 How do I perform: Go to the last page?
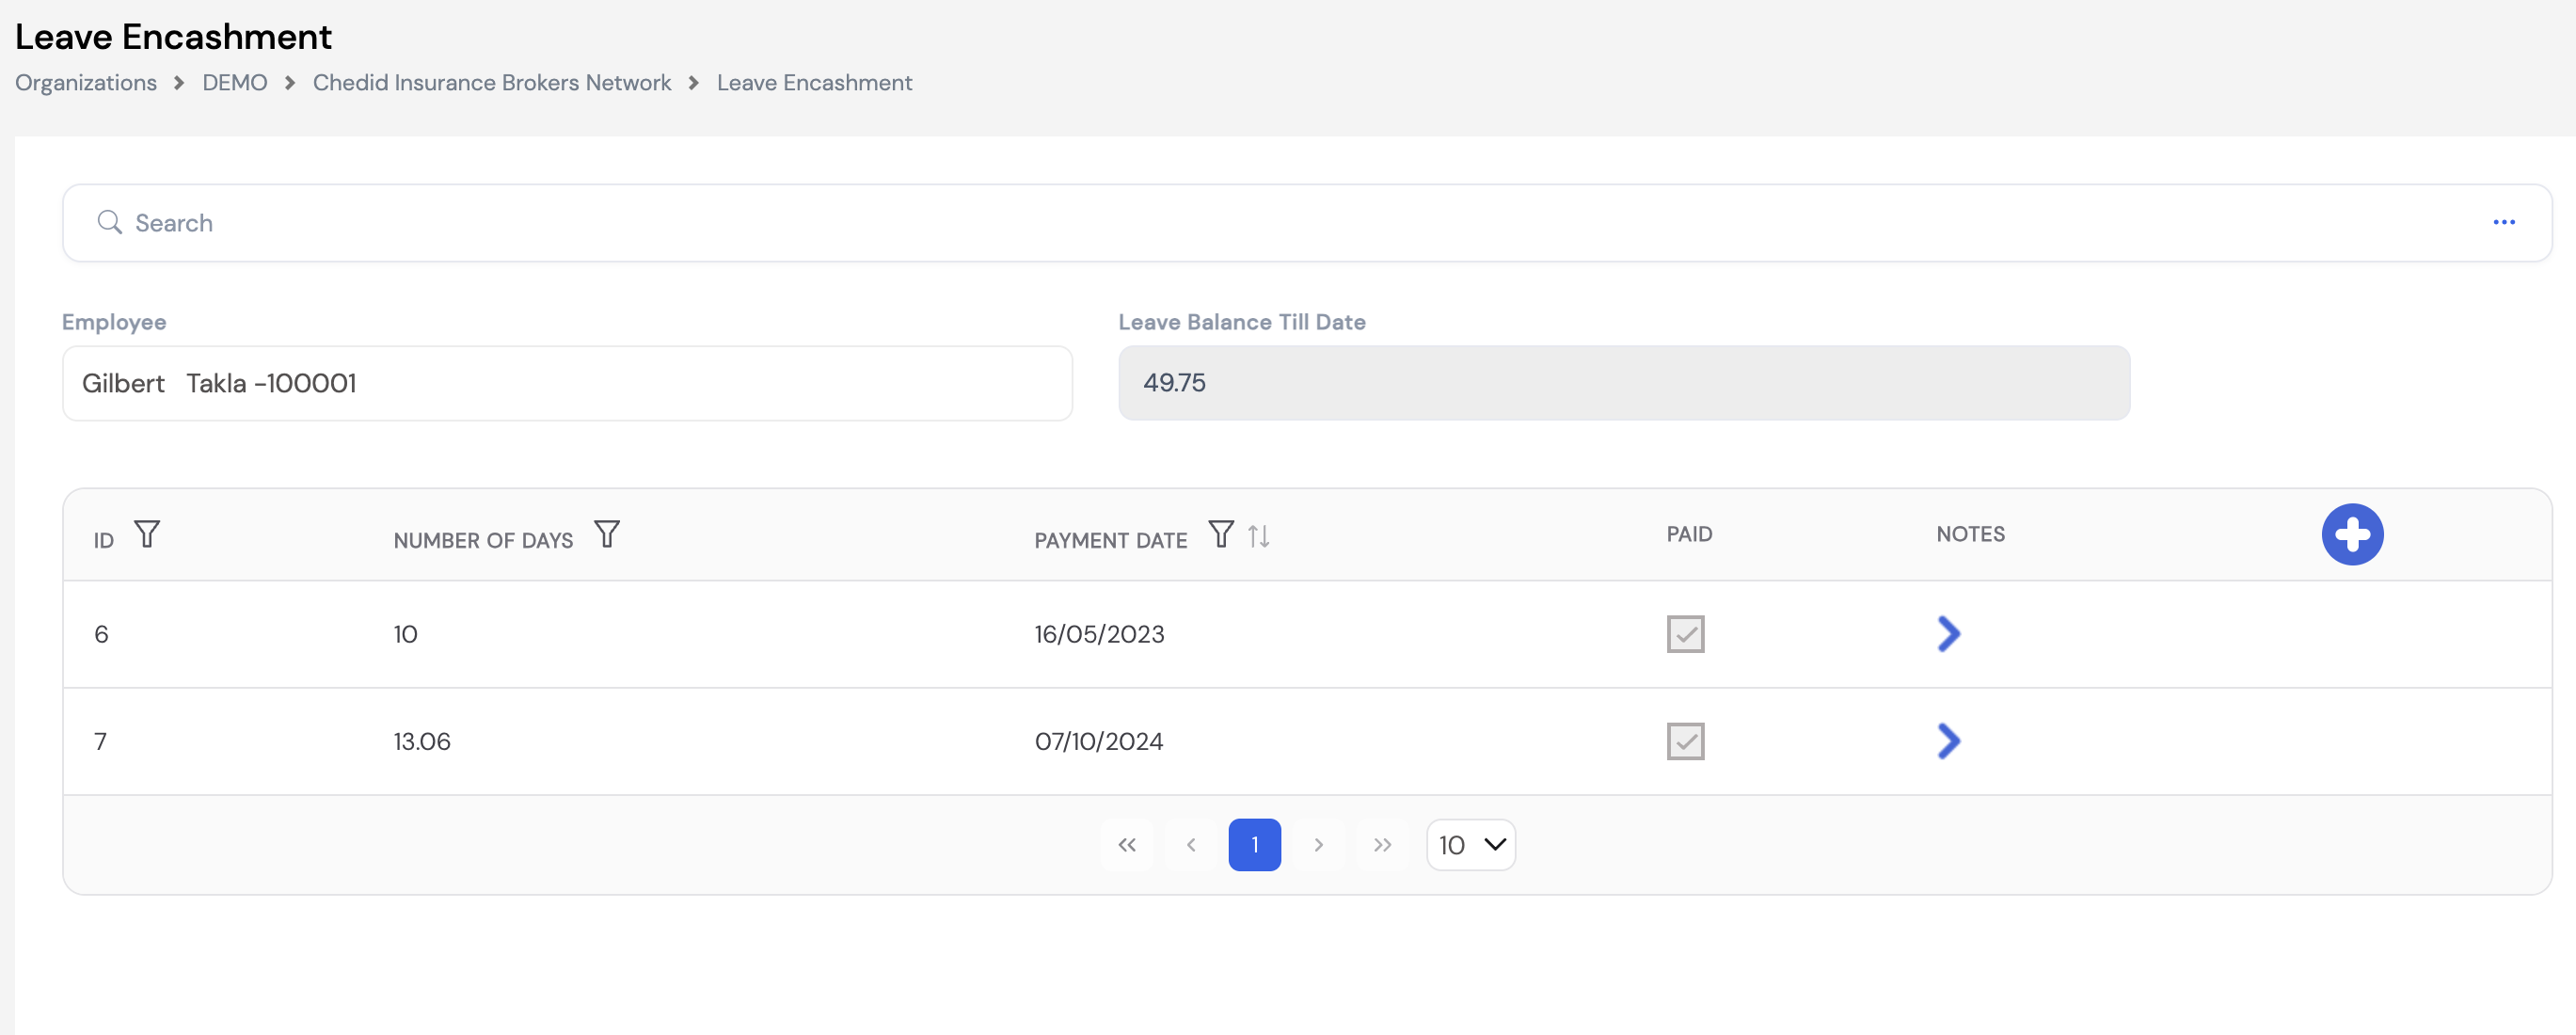click(1383, 845)
